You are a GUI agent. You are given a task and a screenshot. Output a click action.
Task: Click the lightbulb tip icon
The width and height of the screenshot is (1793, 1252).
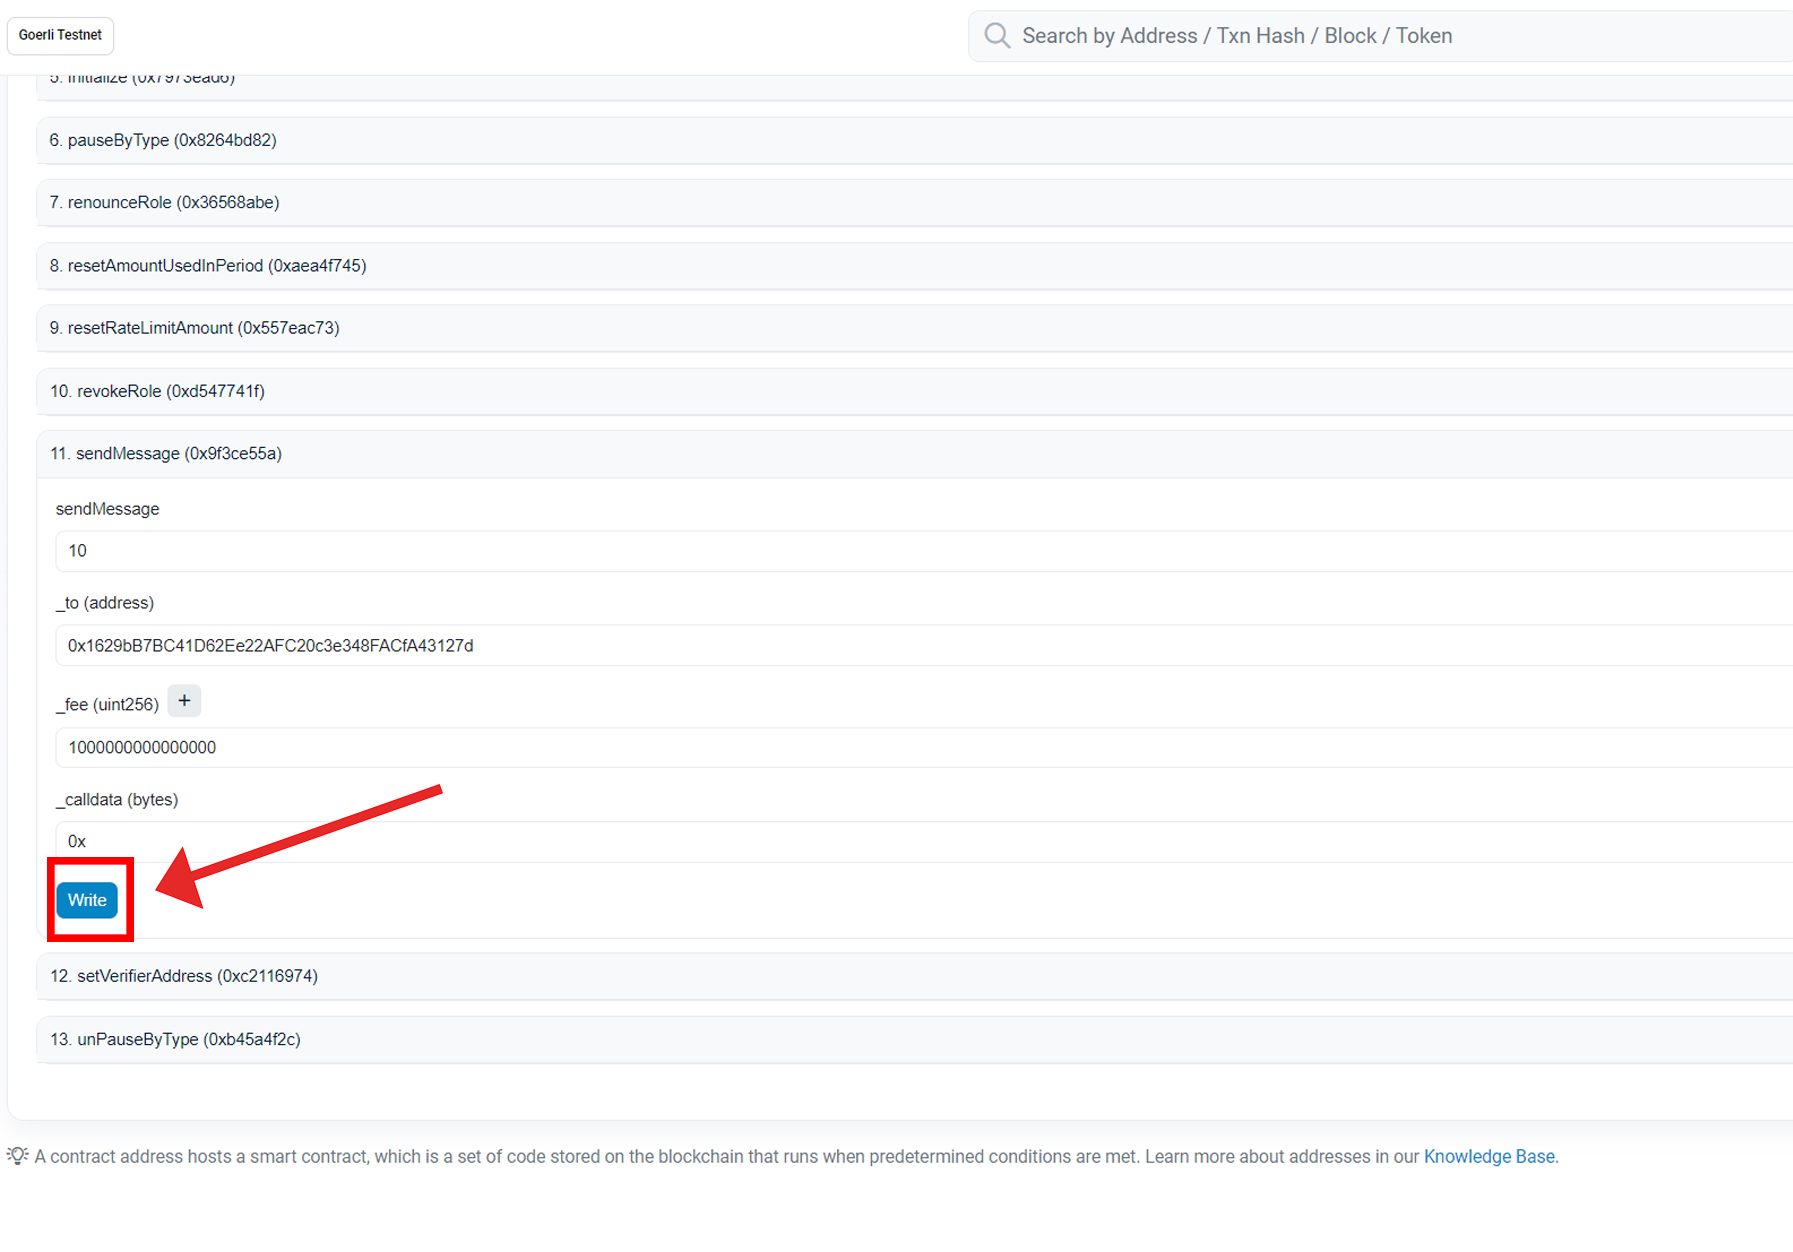click(x=17, y=1156)
